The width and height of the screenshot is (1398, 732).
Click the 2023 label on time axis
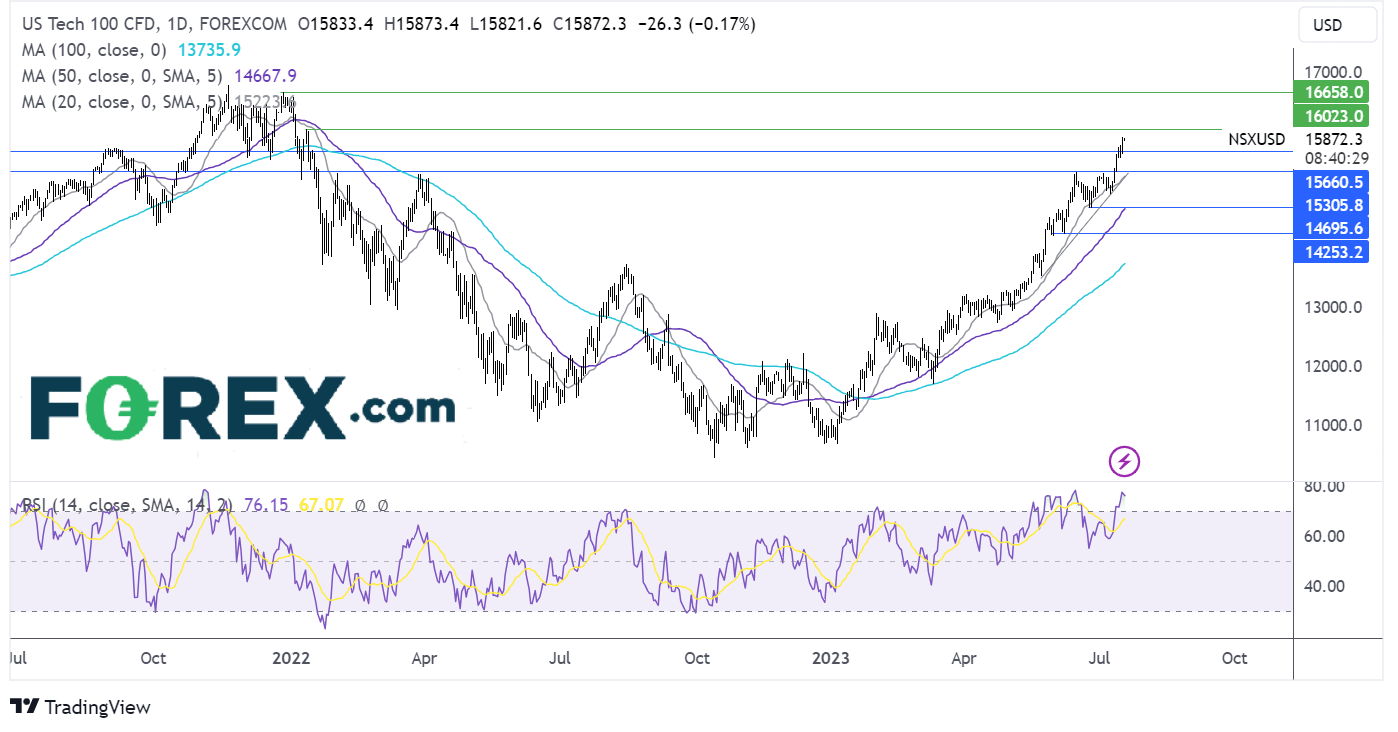(x=830, y=659)
